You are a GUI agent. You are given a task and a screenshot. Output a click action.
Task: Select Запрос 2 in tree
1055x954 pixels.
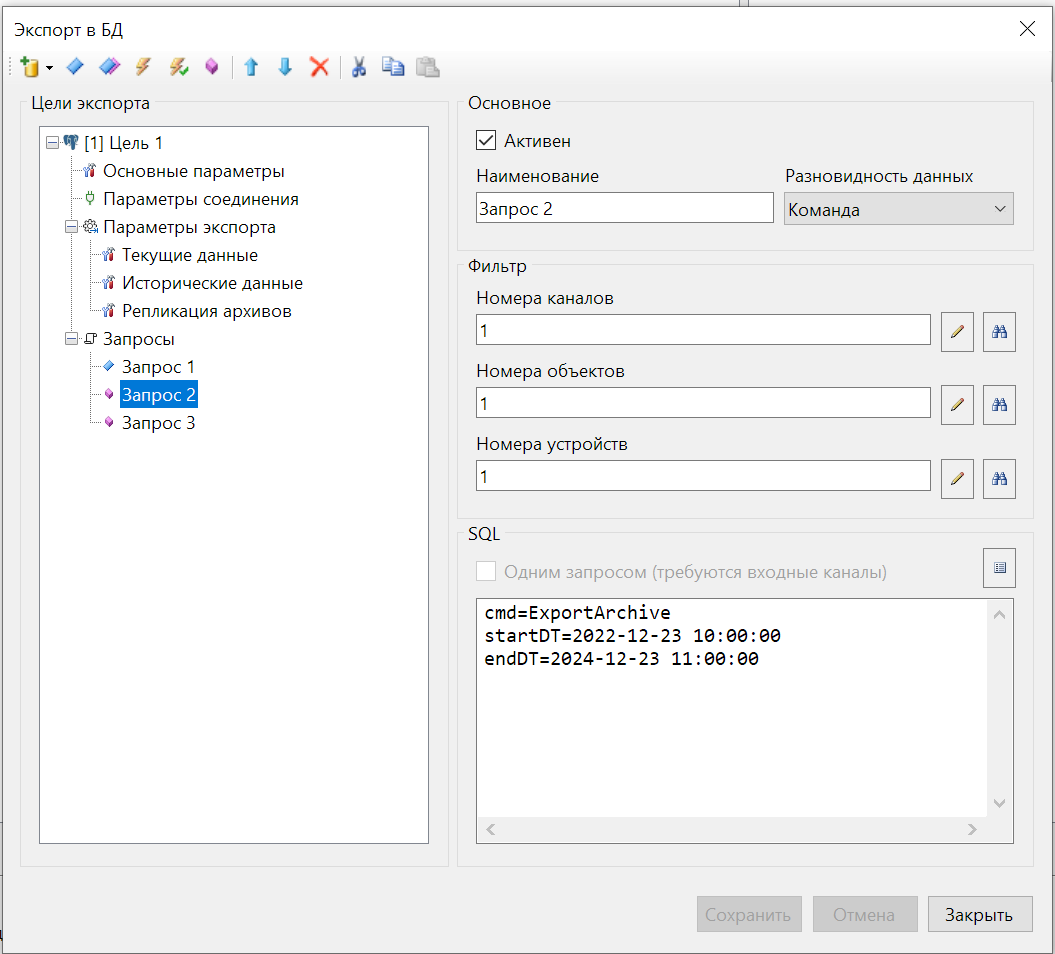(x=158, y=394)
